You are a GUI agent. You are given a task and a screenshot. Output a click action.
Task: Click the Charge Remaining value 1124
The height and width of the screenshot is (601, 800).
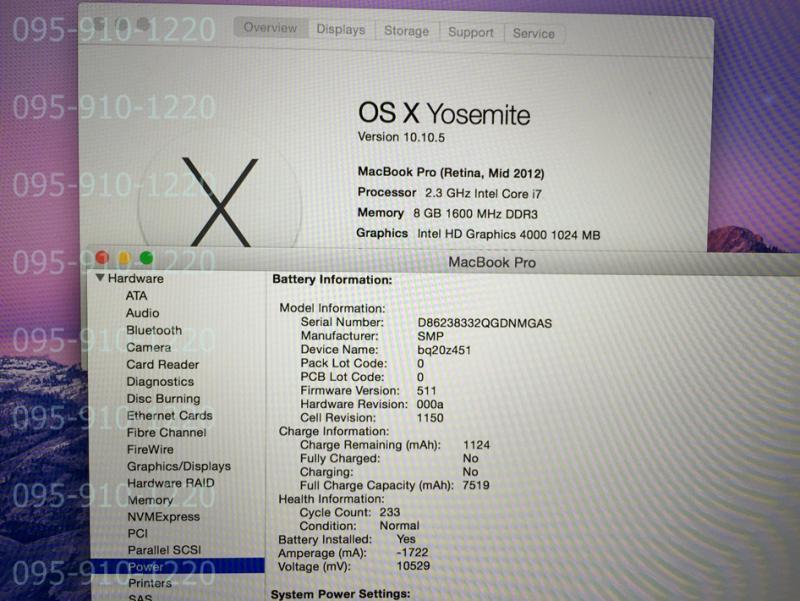[x=476, y=445]
